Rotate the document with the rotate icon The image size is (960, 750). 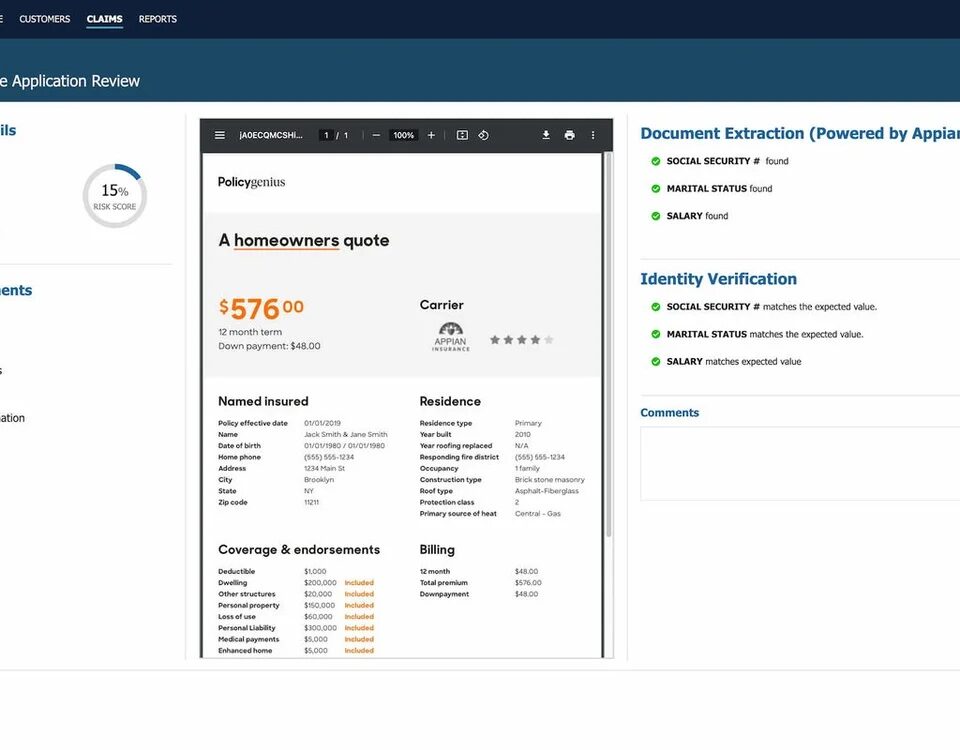[x=483, y=135]
